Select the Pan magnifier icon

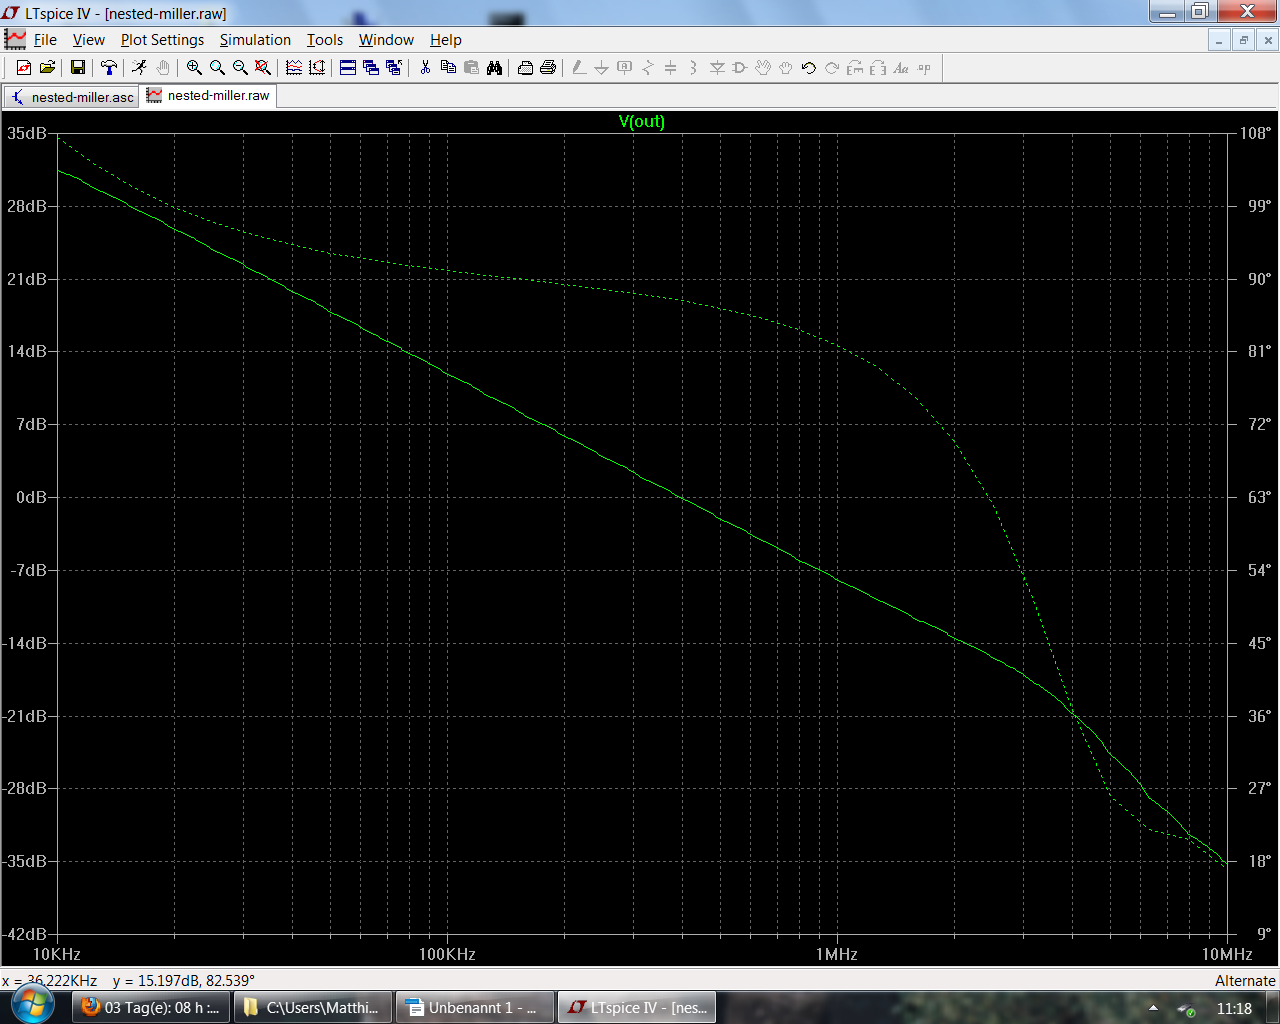(x=217, y=68)
